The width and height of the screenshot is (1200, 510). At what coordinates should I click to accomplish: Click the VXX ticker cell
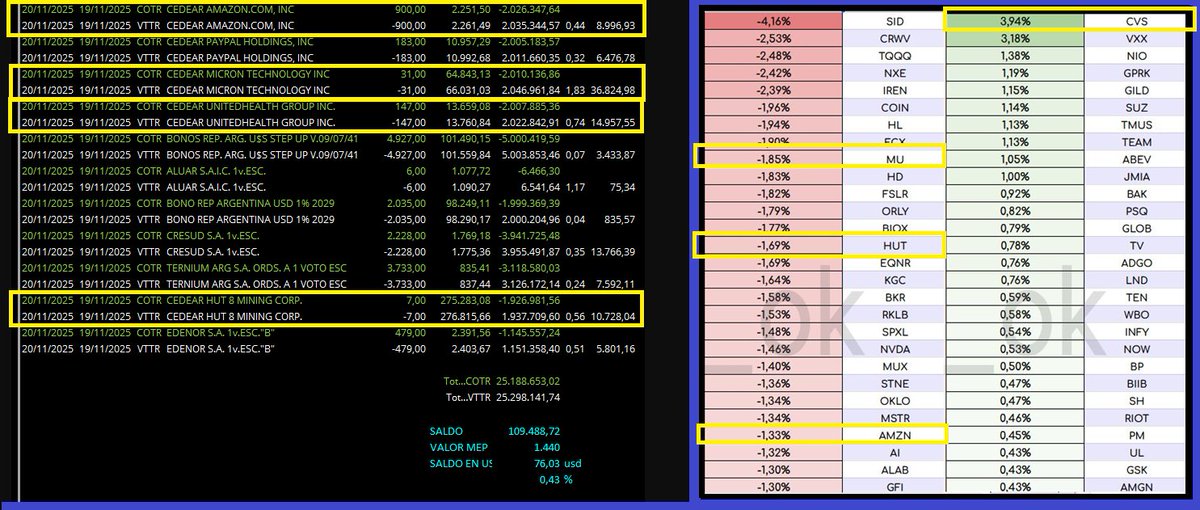coord(1136,37)
